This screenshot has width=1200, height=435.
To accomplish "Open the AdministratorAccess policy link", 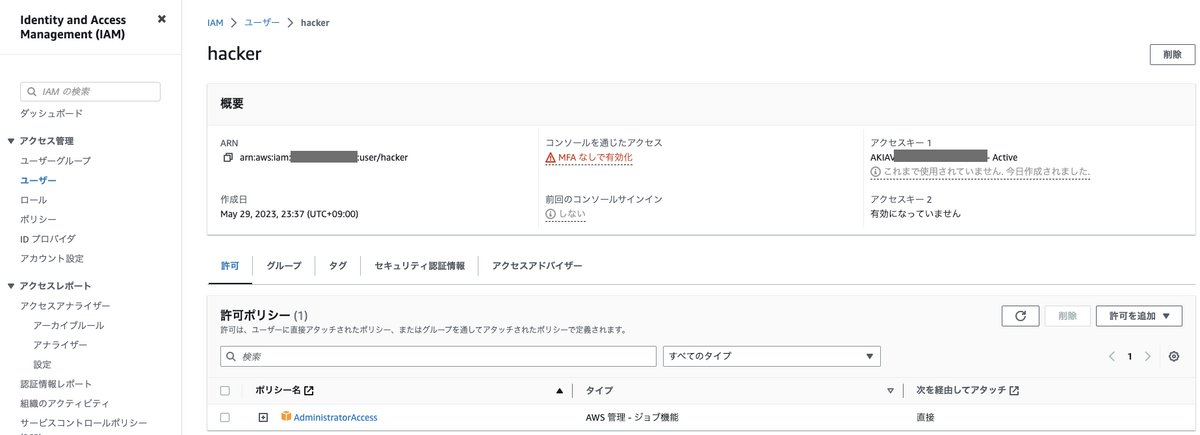I will tap(335, 417).
